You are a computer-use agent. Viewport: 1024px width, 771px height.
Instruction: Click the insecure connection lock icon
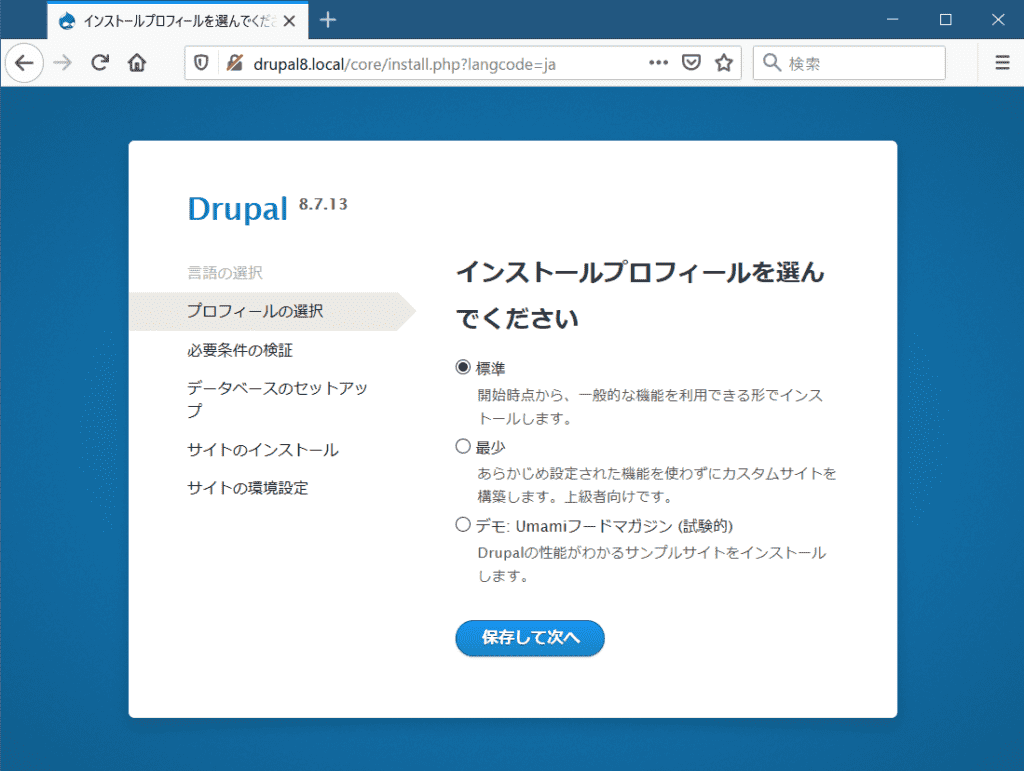click(x=234, y=63)
